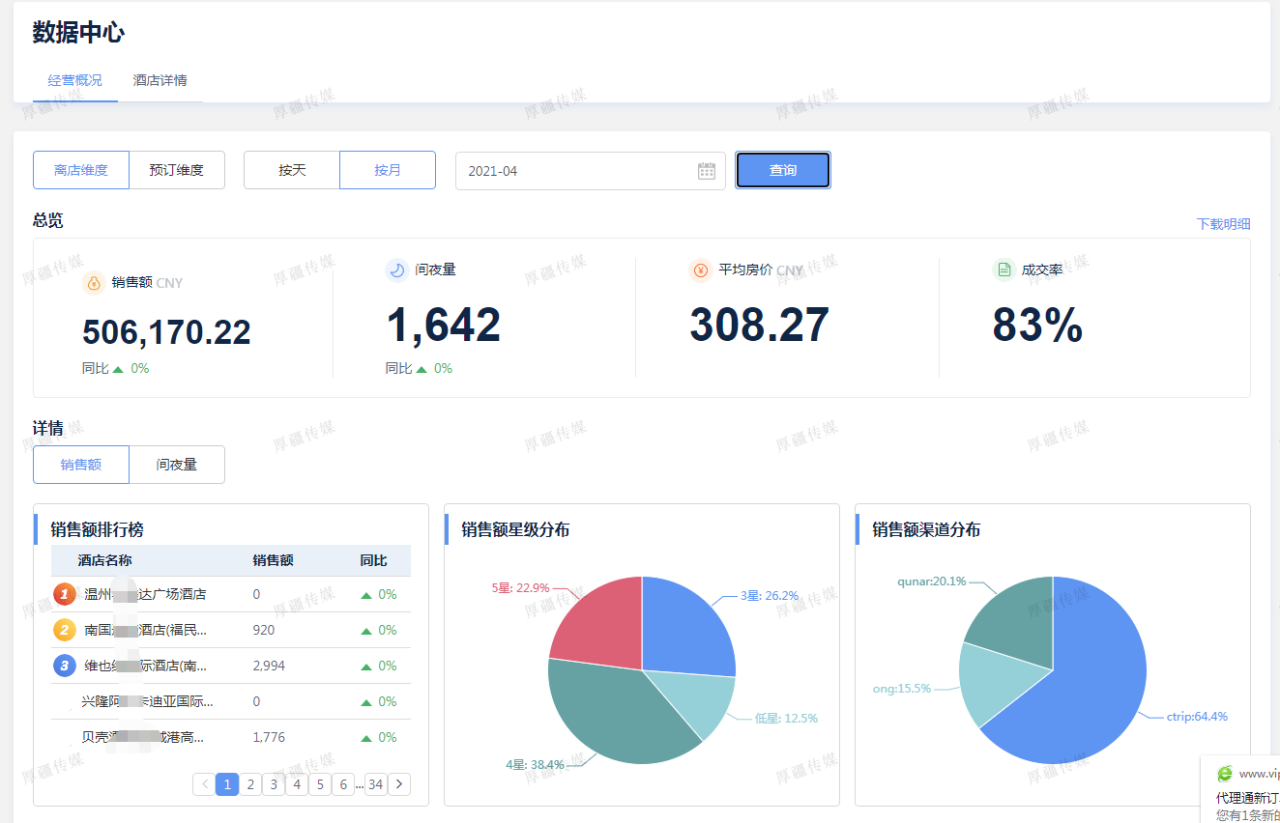Click the 查询 button

pyautogui.click(x=783, y=170)
